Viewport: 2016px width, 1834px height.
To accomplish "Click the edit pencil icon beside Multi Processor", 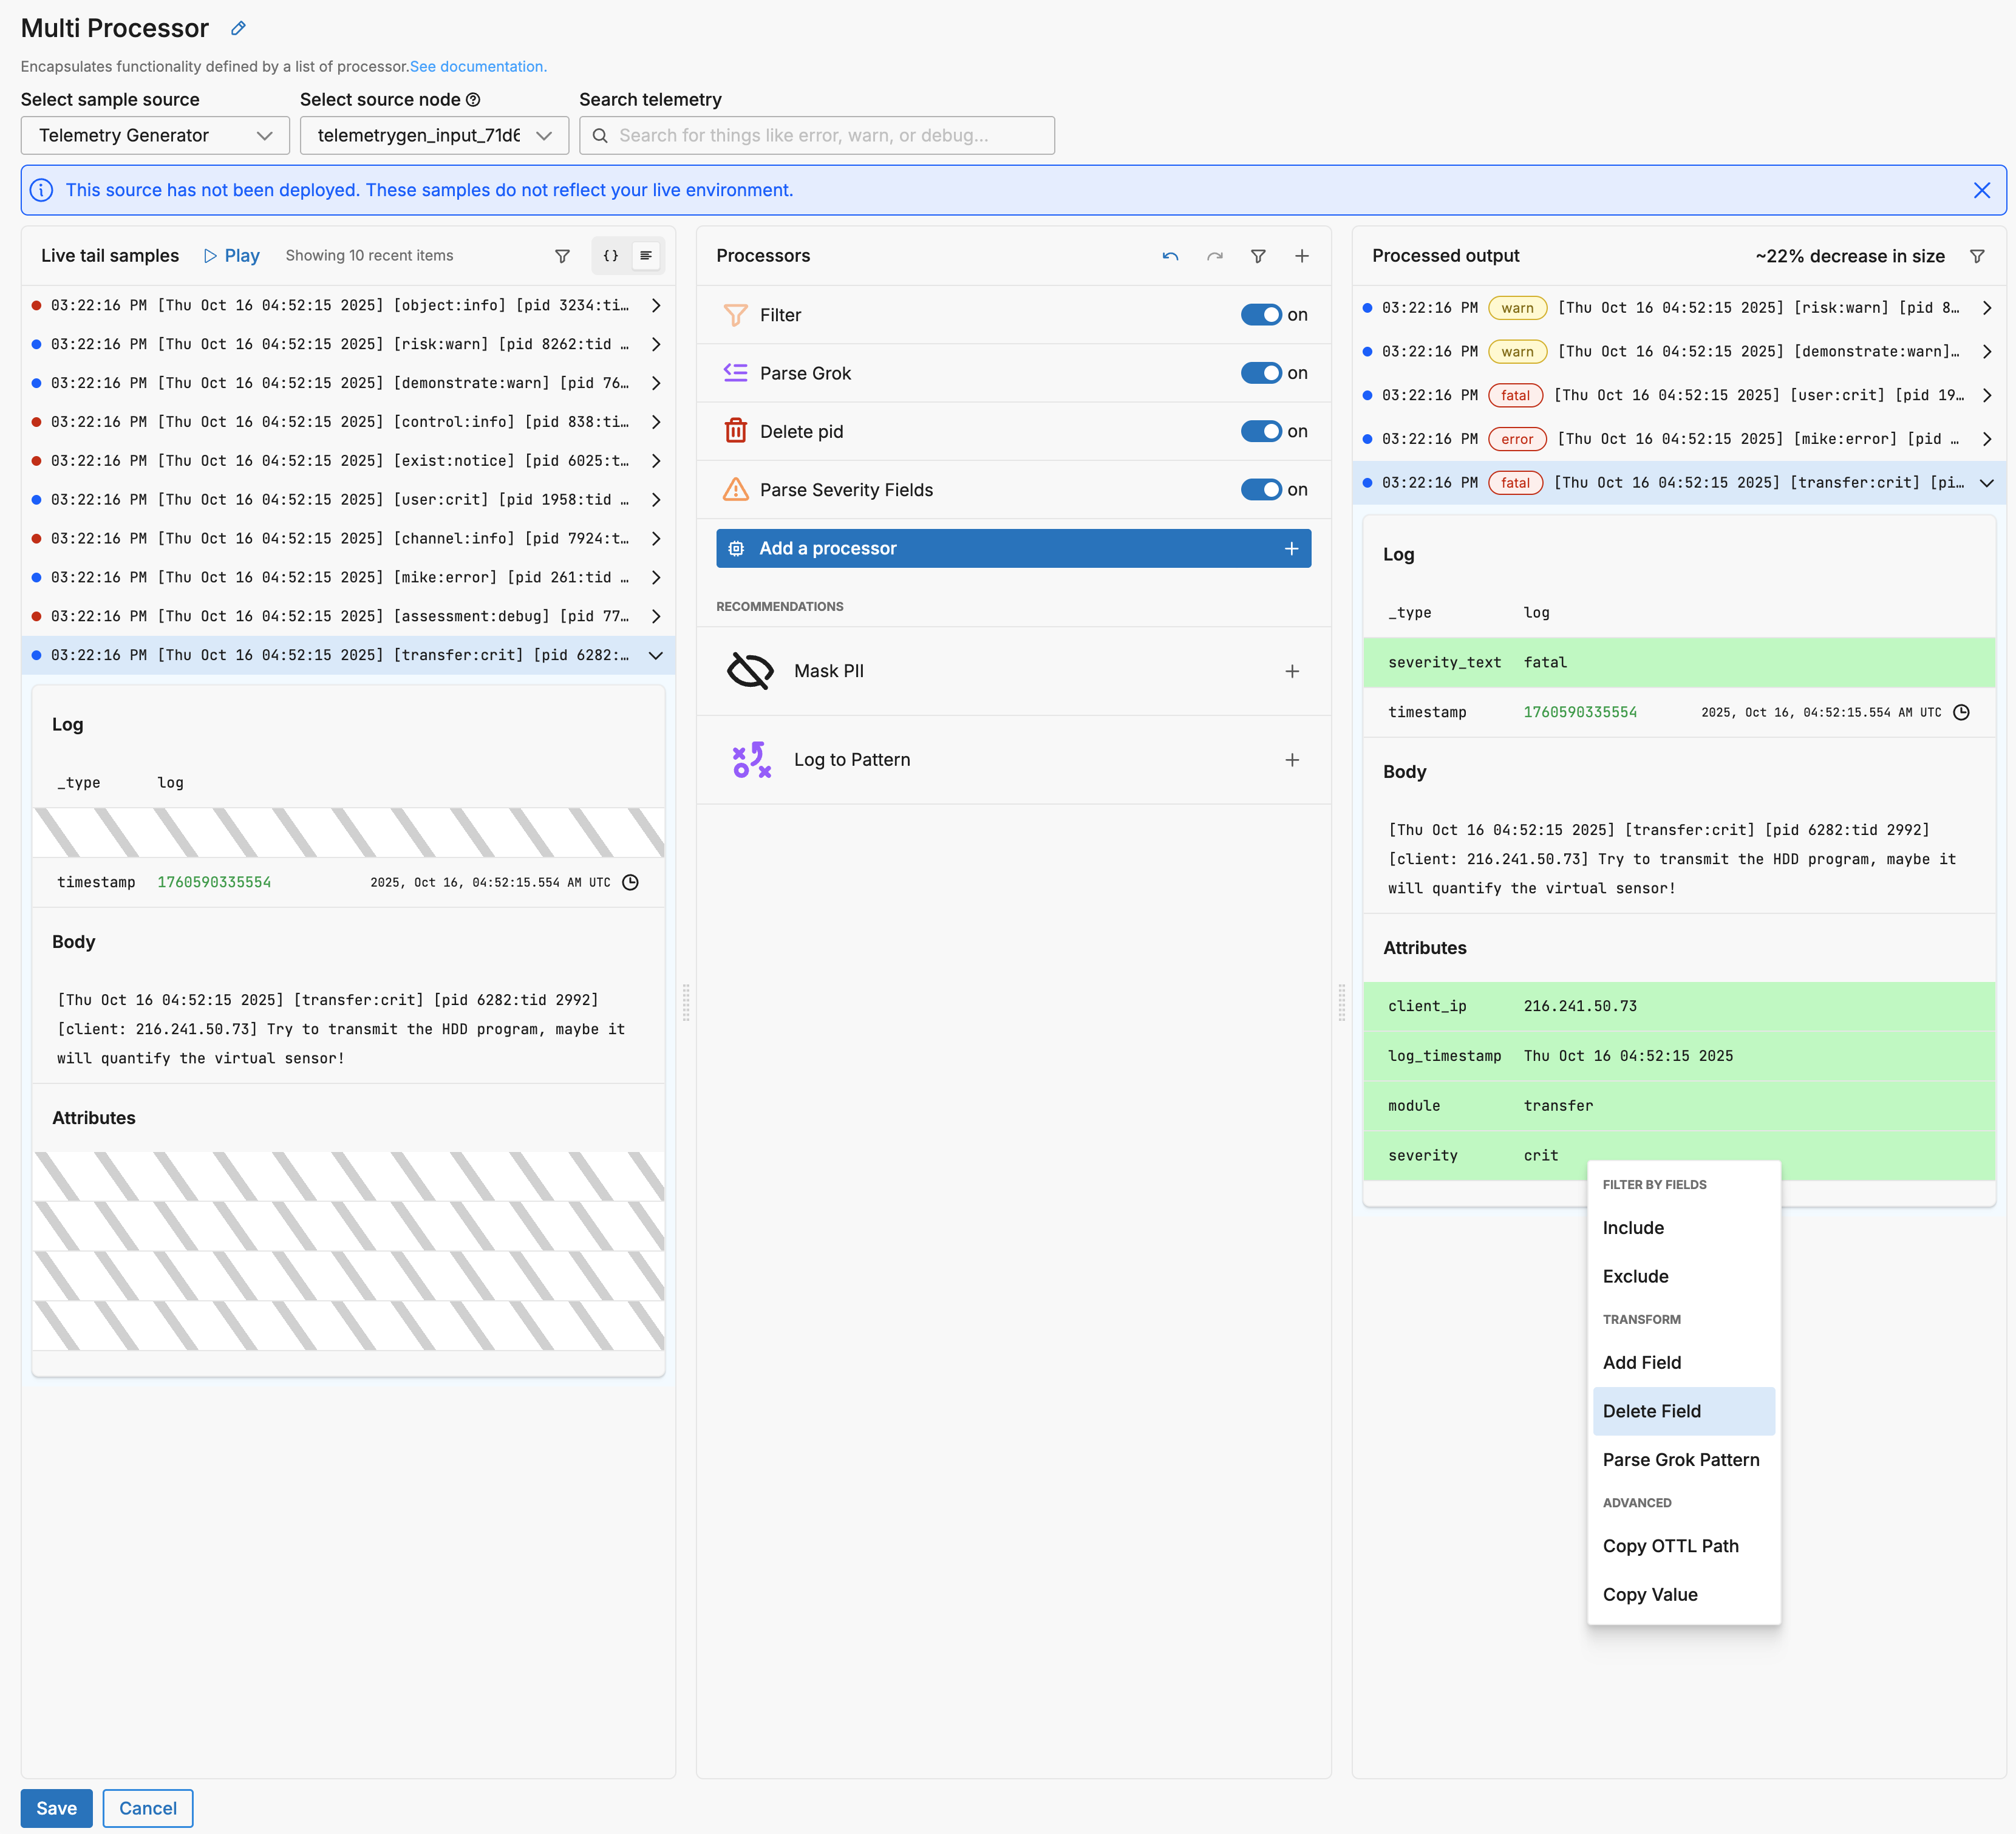I will [x=238, y=28].
